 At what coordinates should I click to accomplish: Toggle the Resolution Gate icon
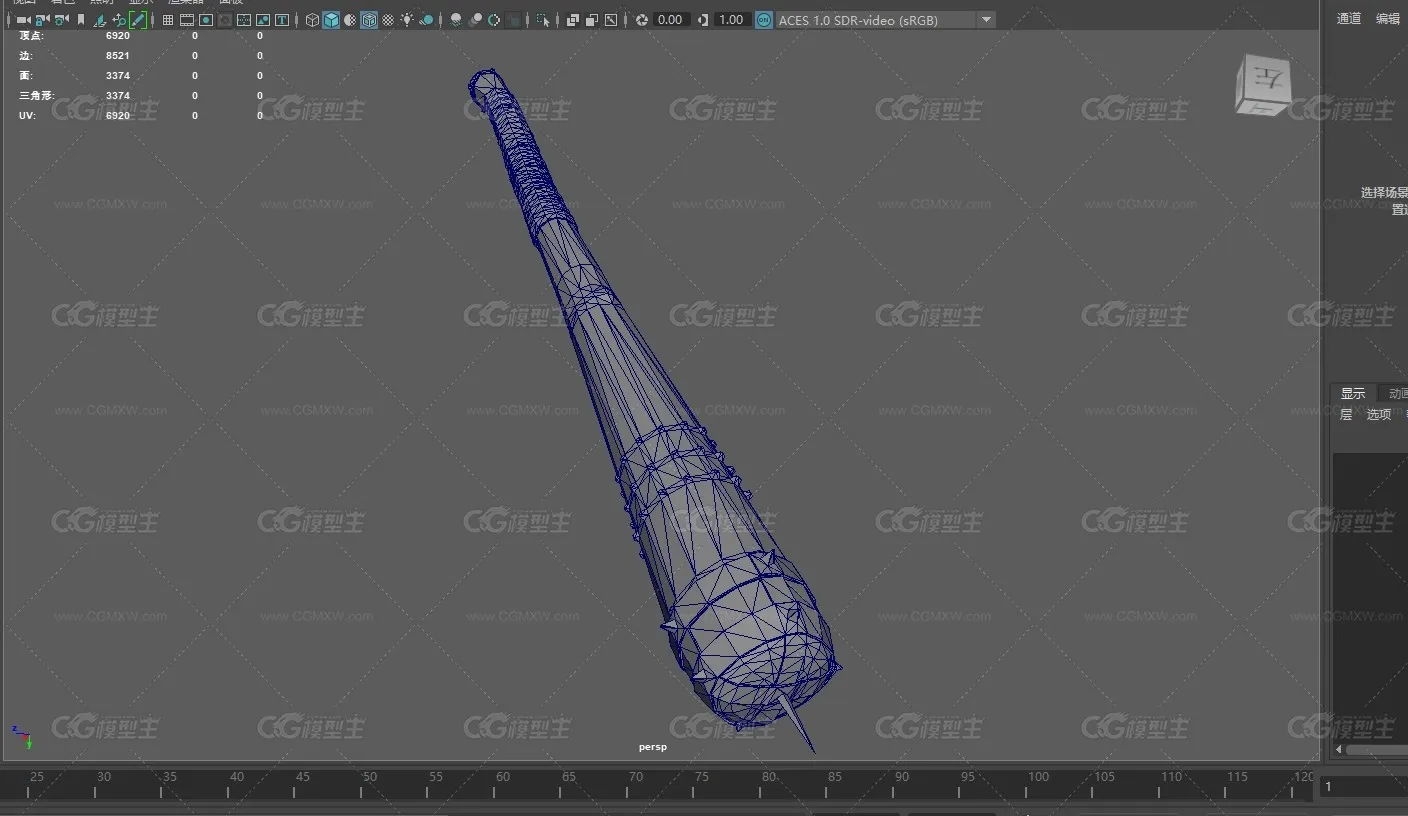pos(206,20)
